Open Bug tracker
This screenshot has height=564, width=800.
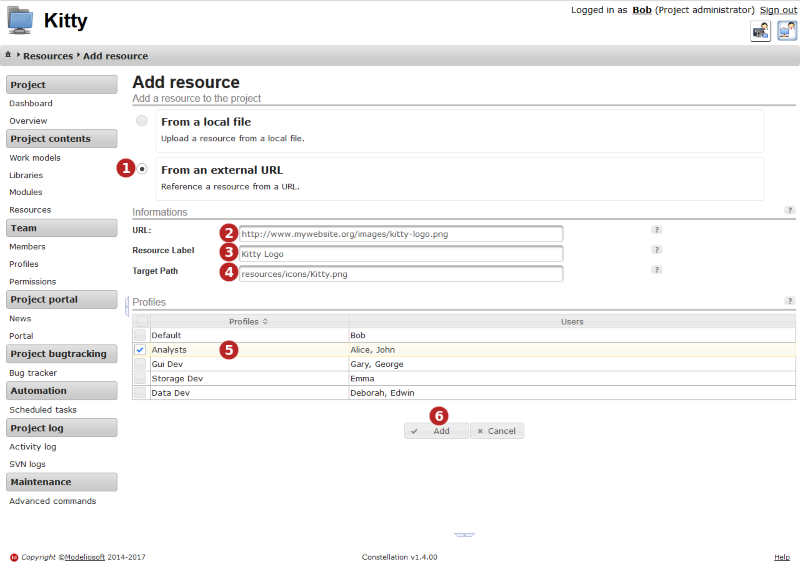click(x=33, y=373)
